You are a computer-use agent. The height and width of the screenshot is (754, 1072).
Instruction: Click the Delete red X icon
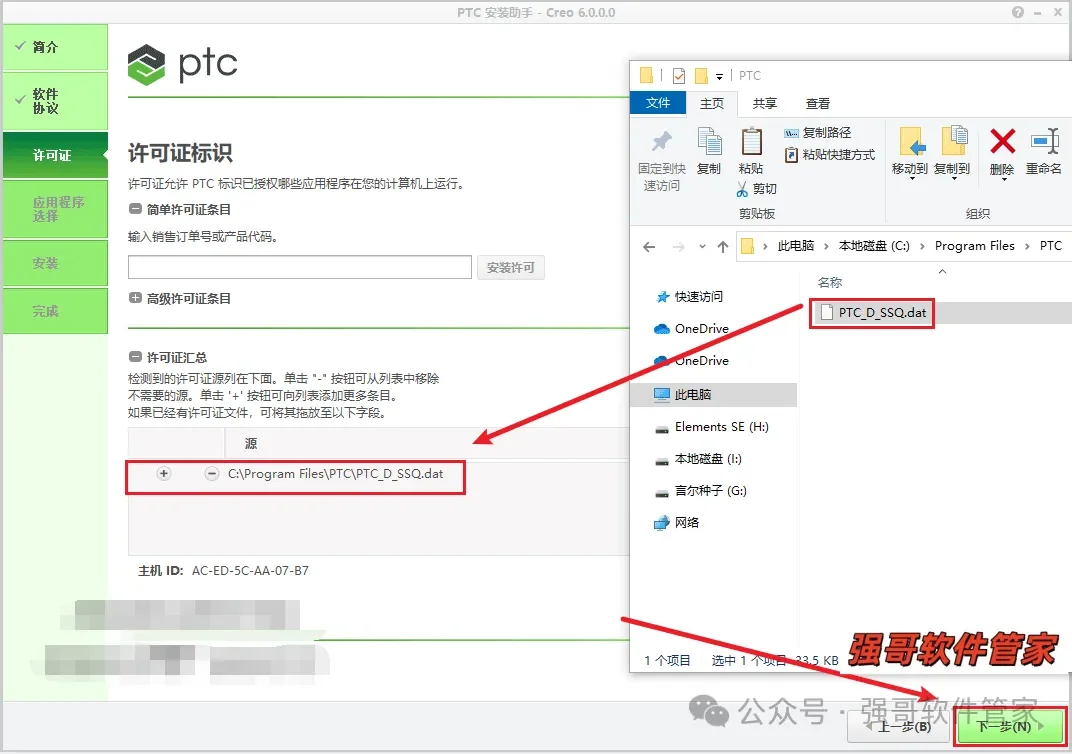[1002, 142]
